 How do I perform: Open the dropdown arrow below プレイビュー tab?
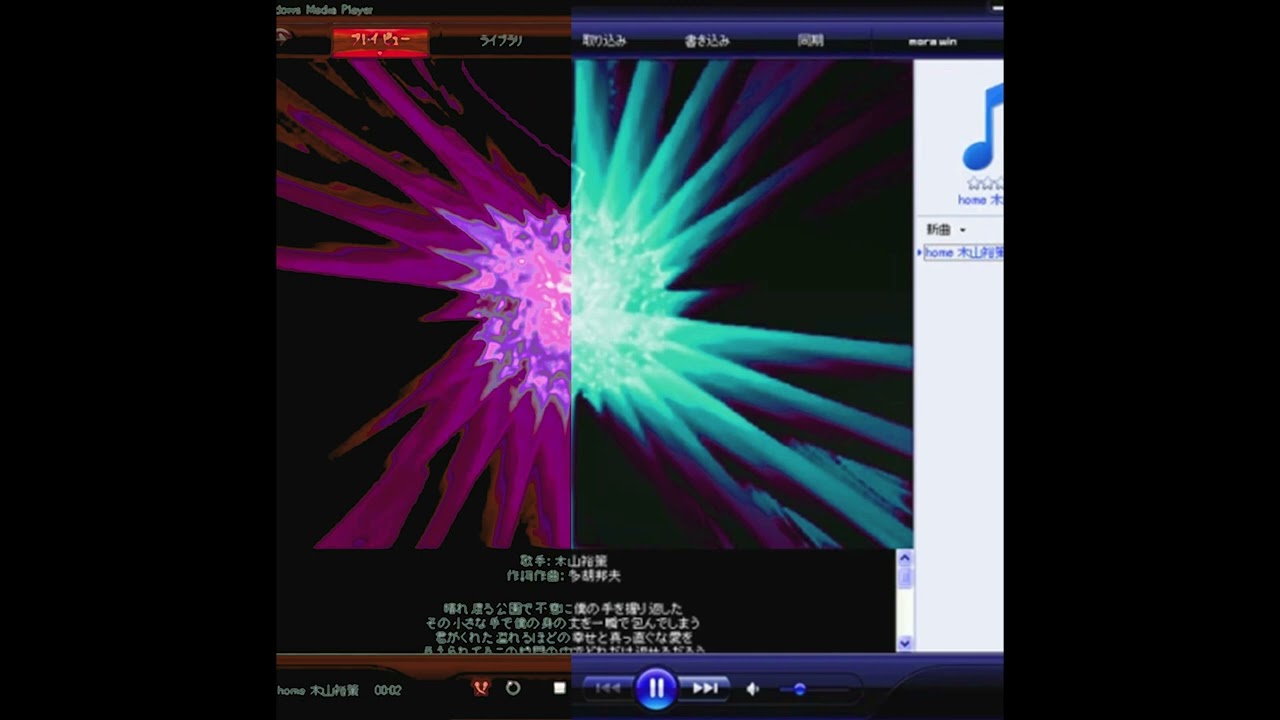pos(380,53)
